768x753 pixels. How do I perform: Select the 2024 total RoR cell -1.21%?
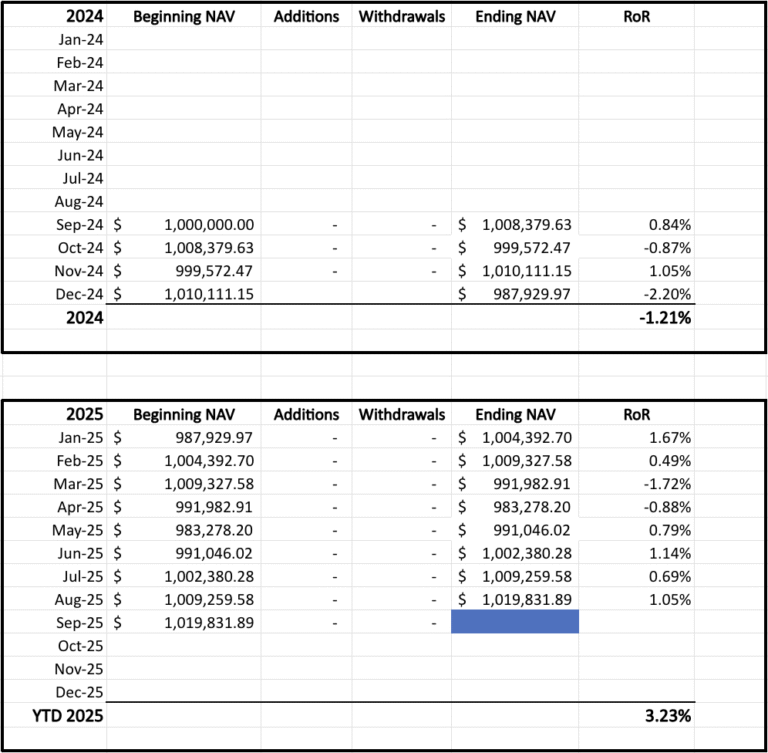(636, 317)
